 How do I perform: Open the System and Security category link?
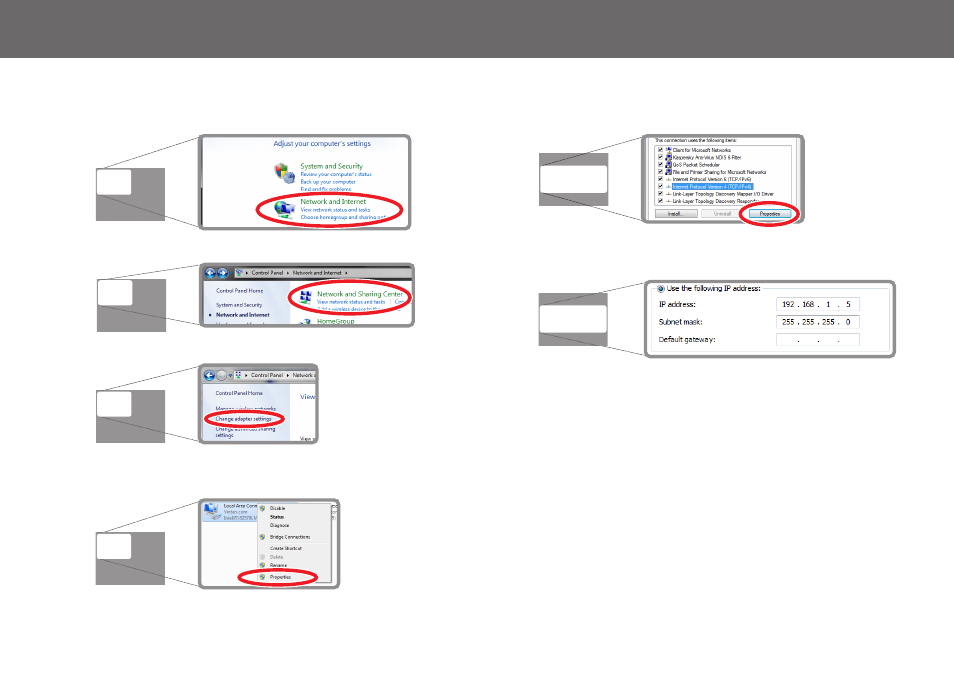tap(331, 166)
